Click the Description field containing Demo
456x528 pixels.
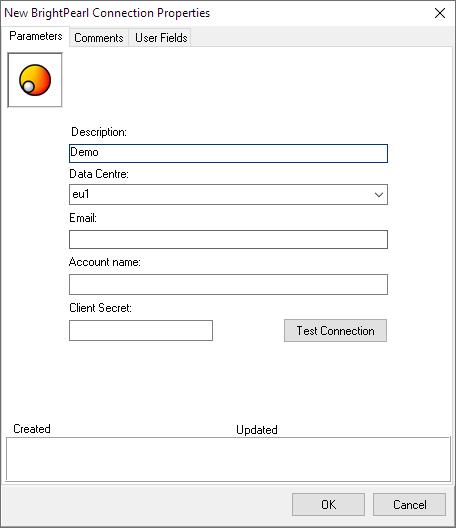pyautogui.click(x=228, y=154)
